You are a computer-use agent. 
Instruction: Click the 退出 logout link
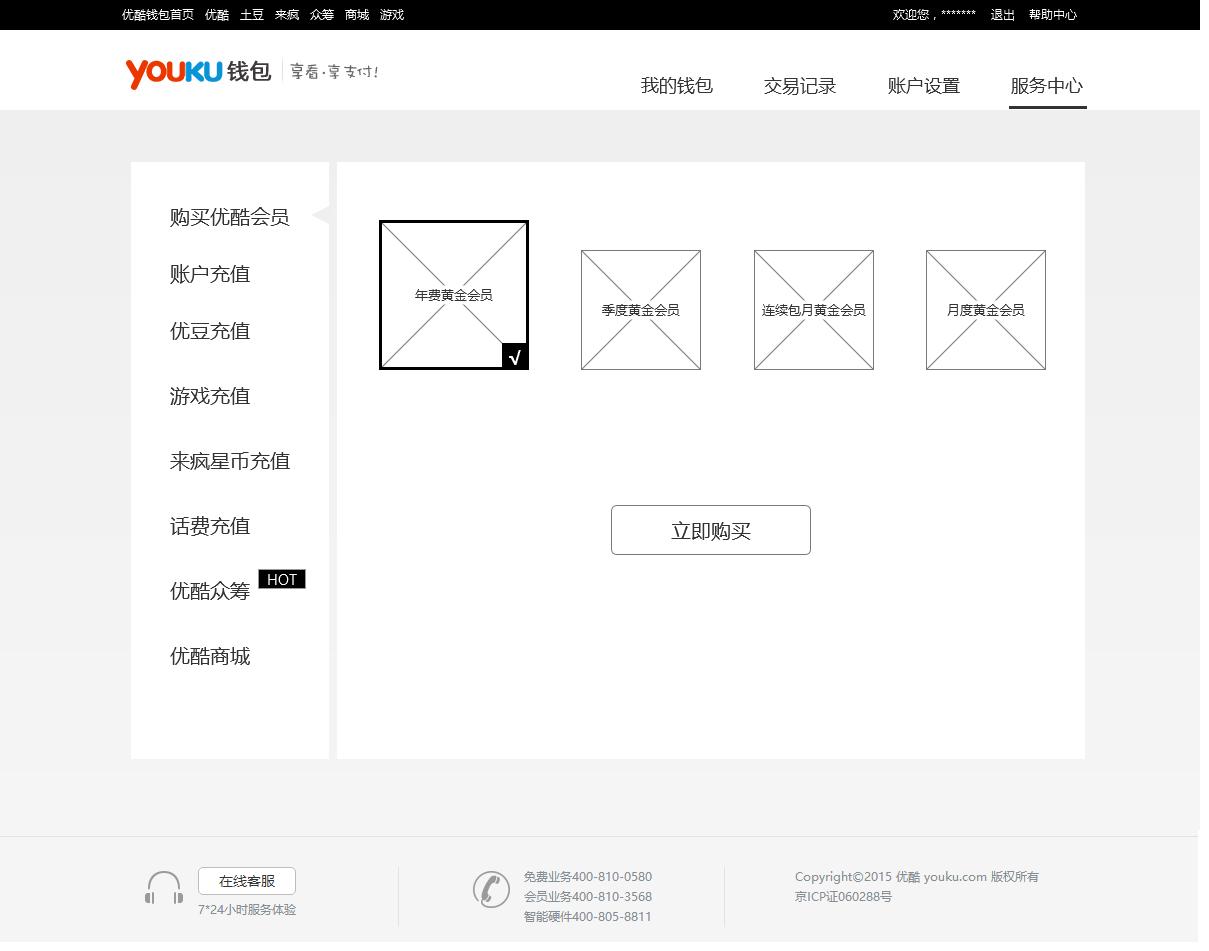1002,15
